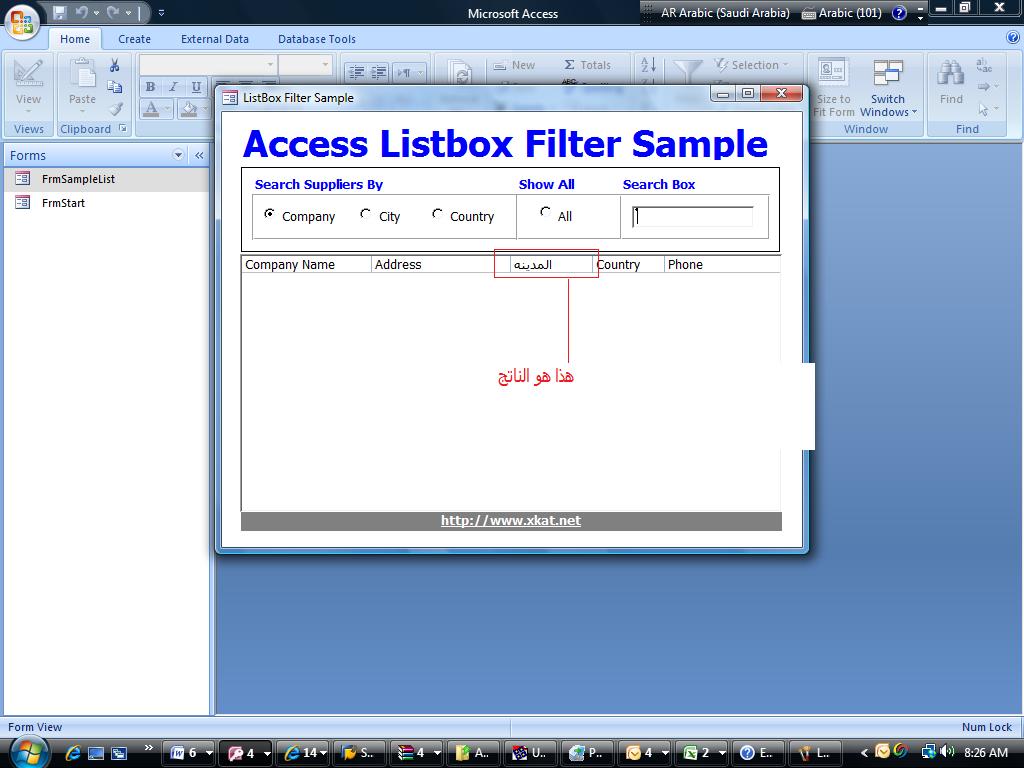The image size is (1024, 768).
Task: Click the Switch between windows Quick Launch icon
Action: (x=119, y=753)
